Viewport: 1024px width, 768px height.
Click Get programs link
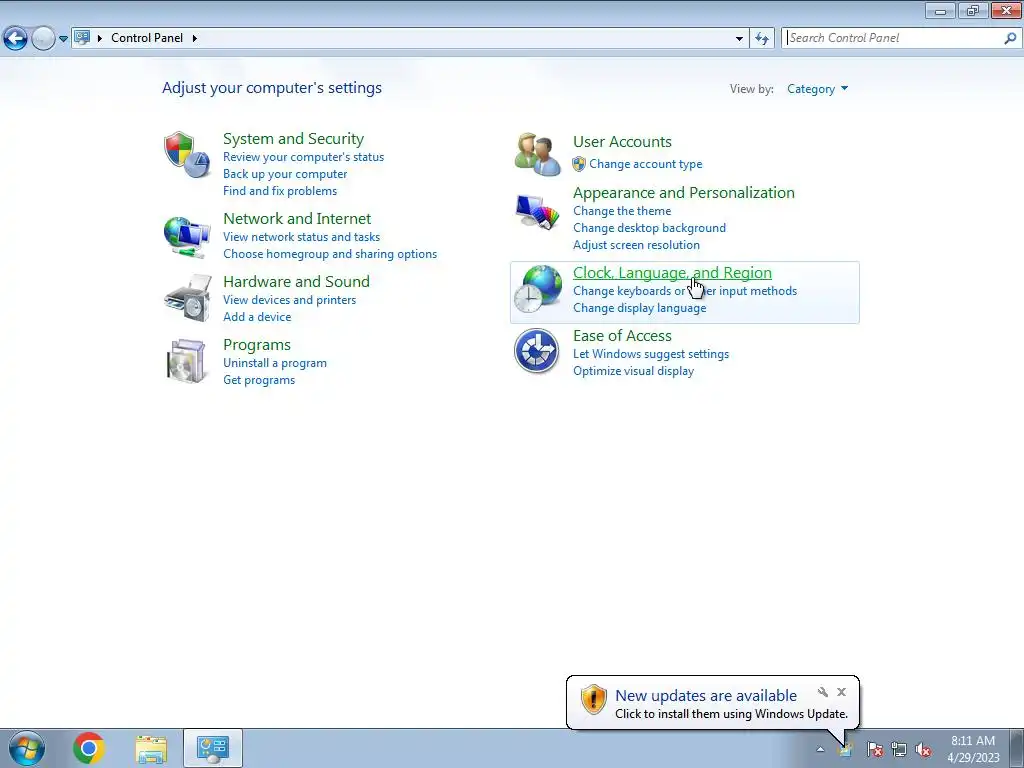(x=259, y=380)
